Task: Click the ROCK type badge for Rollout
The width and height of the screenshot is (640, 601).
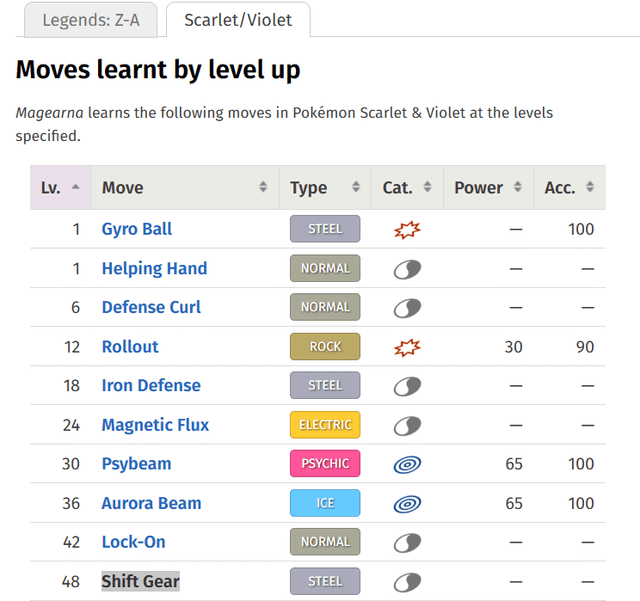Action: (325, 347)
